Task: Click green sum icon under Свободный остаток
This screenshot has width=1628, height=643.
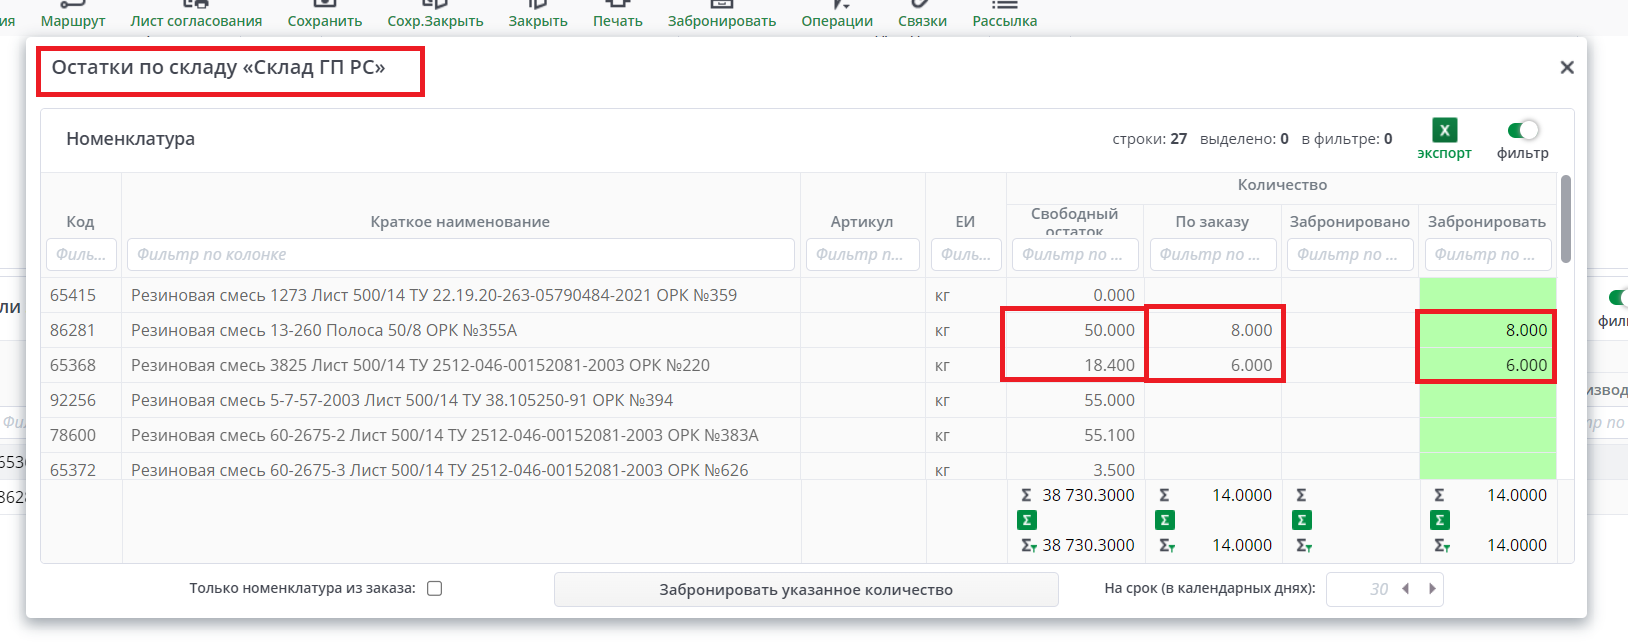Action: pos(1026,520)
